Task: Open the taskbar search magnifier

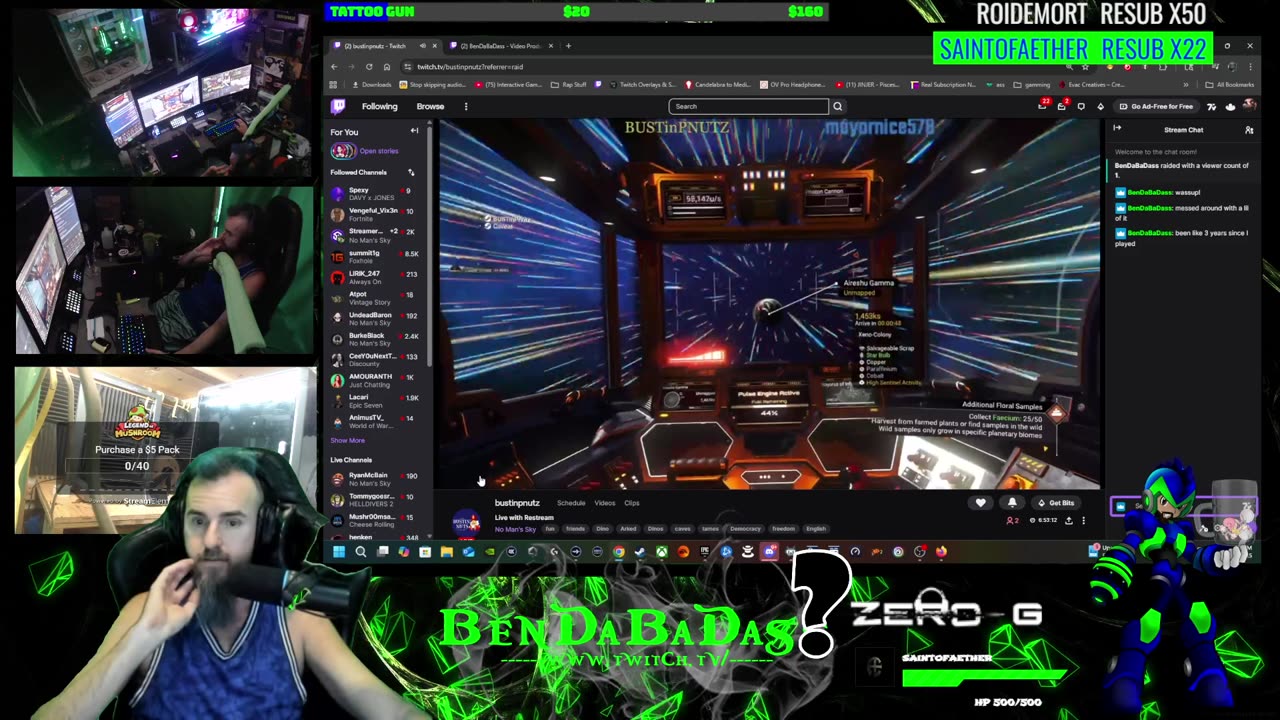Action: coord(361,551)
